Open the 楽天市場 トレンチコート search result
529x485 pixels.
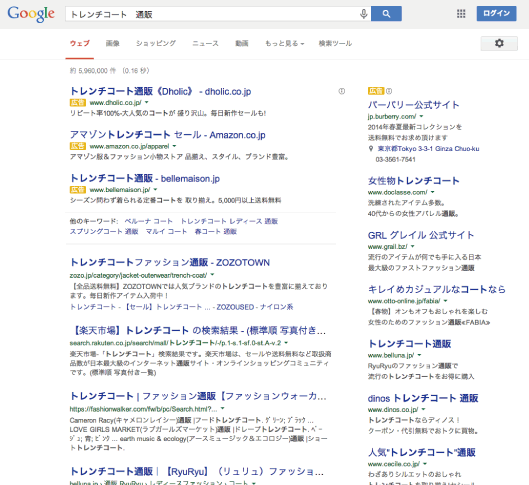198,330
